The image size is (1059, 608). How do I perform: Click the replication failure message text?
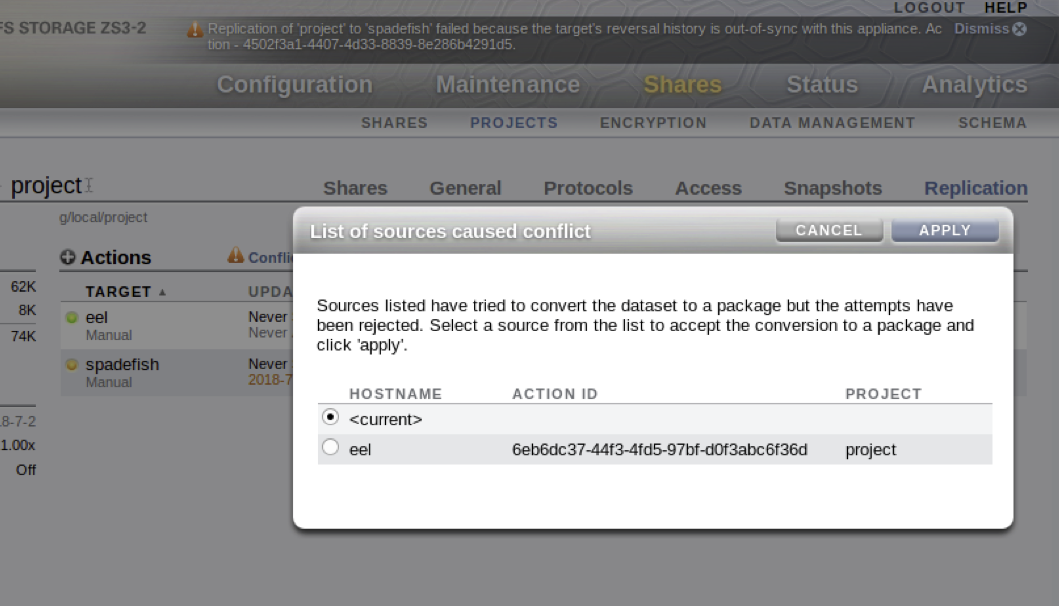(x=574, y=36)
